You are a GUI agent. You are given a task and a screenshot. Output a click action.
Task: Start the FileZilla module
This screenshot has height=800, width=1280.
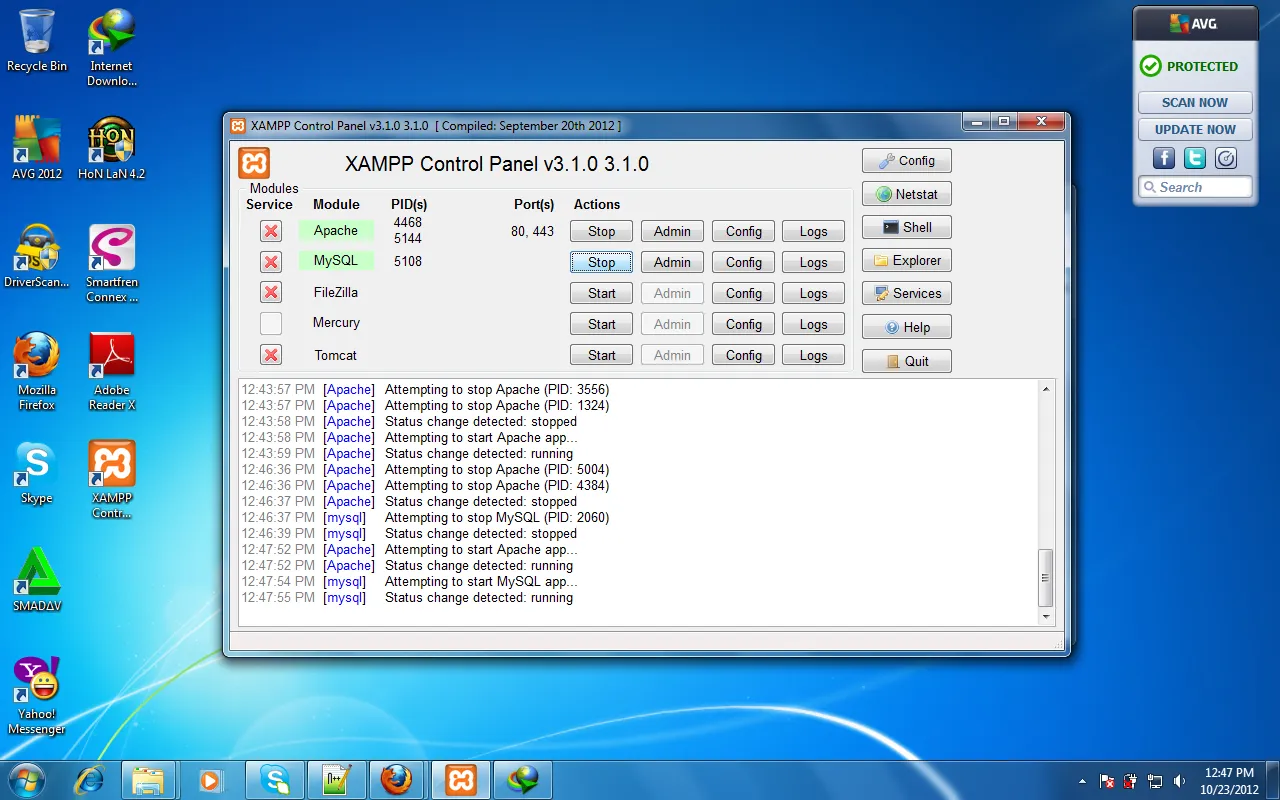tap(601, 293)
